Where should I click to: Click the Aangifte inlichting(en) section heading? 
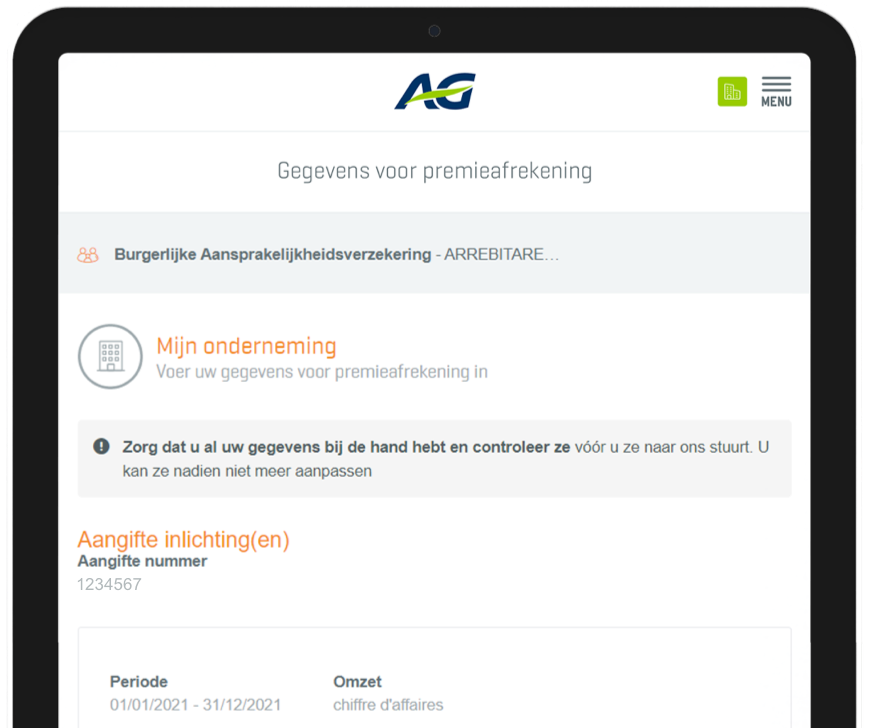(x=183, y=540)
